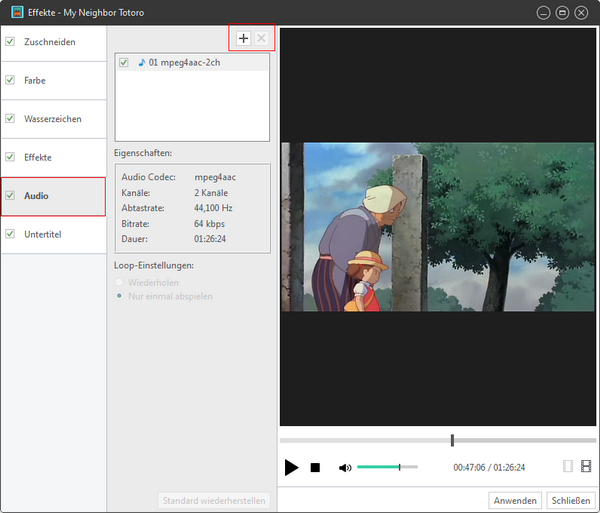Click the music note icon of the audio track

[x=142, y=62]
